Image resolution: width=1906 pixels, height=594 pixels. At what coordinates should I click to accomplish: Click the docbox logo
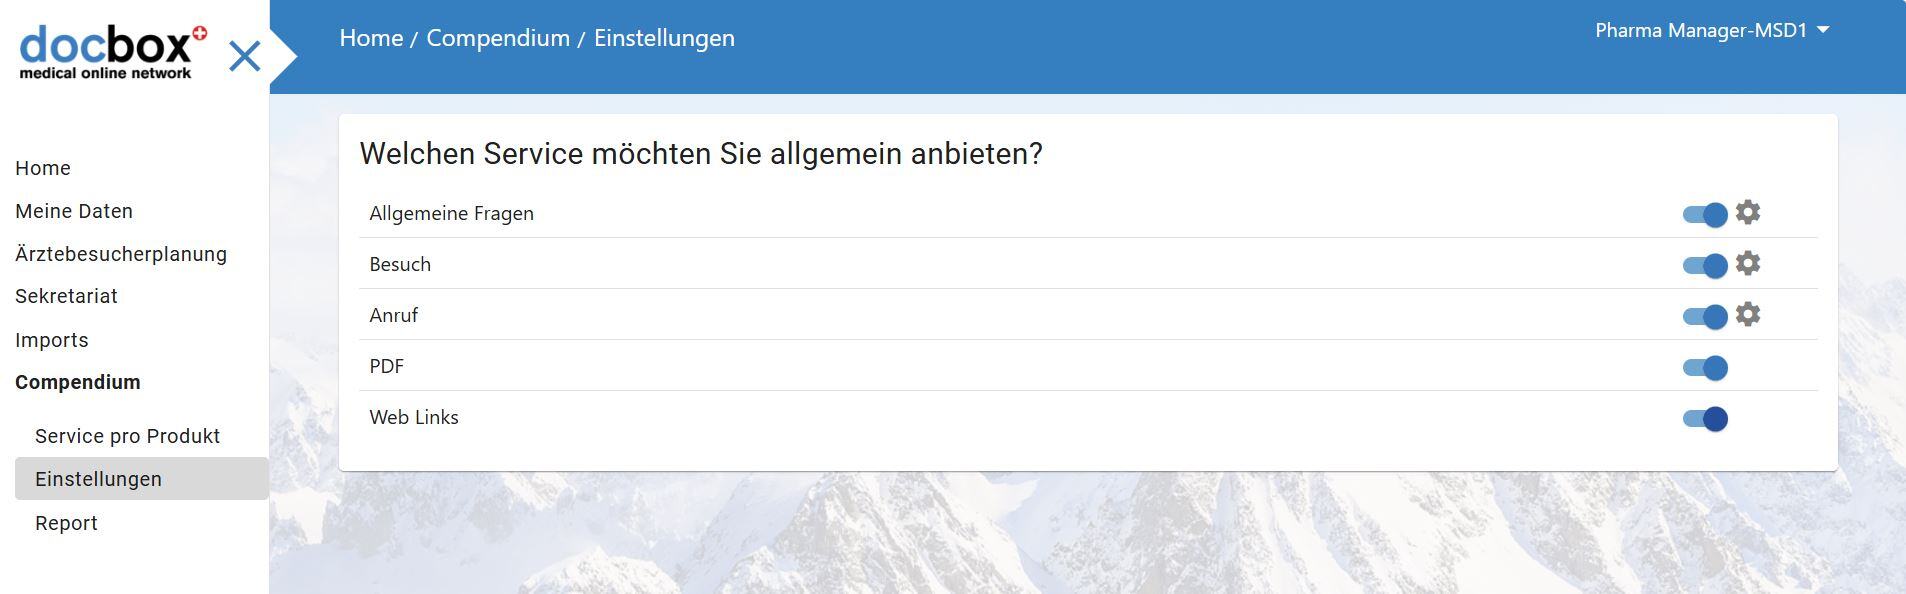[112, 52]
